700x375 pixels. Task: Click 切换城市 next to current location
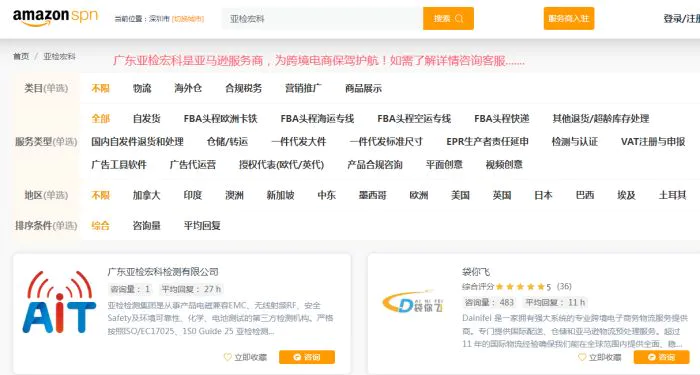click(x=188, y=19)
